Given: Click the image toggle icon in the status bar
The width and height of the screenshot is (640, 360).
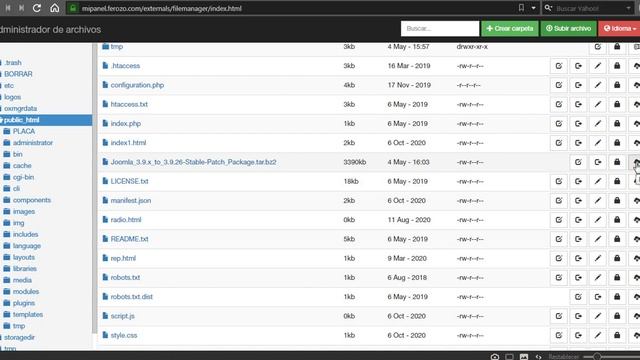Looking at the screenshot, I should [524, 357].
